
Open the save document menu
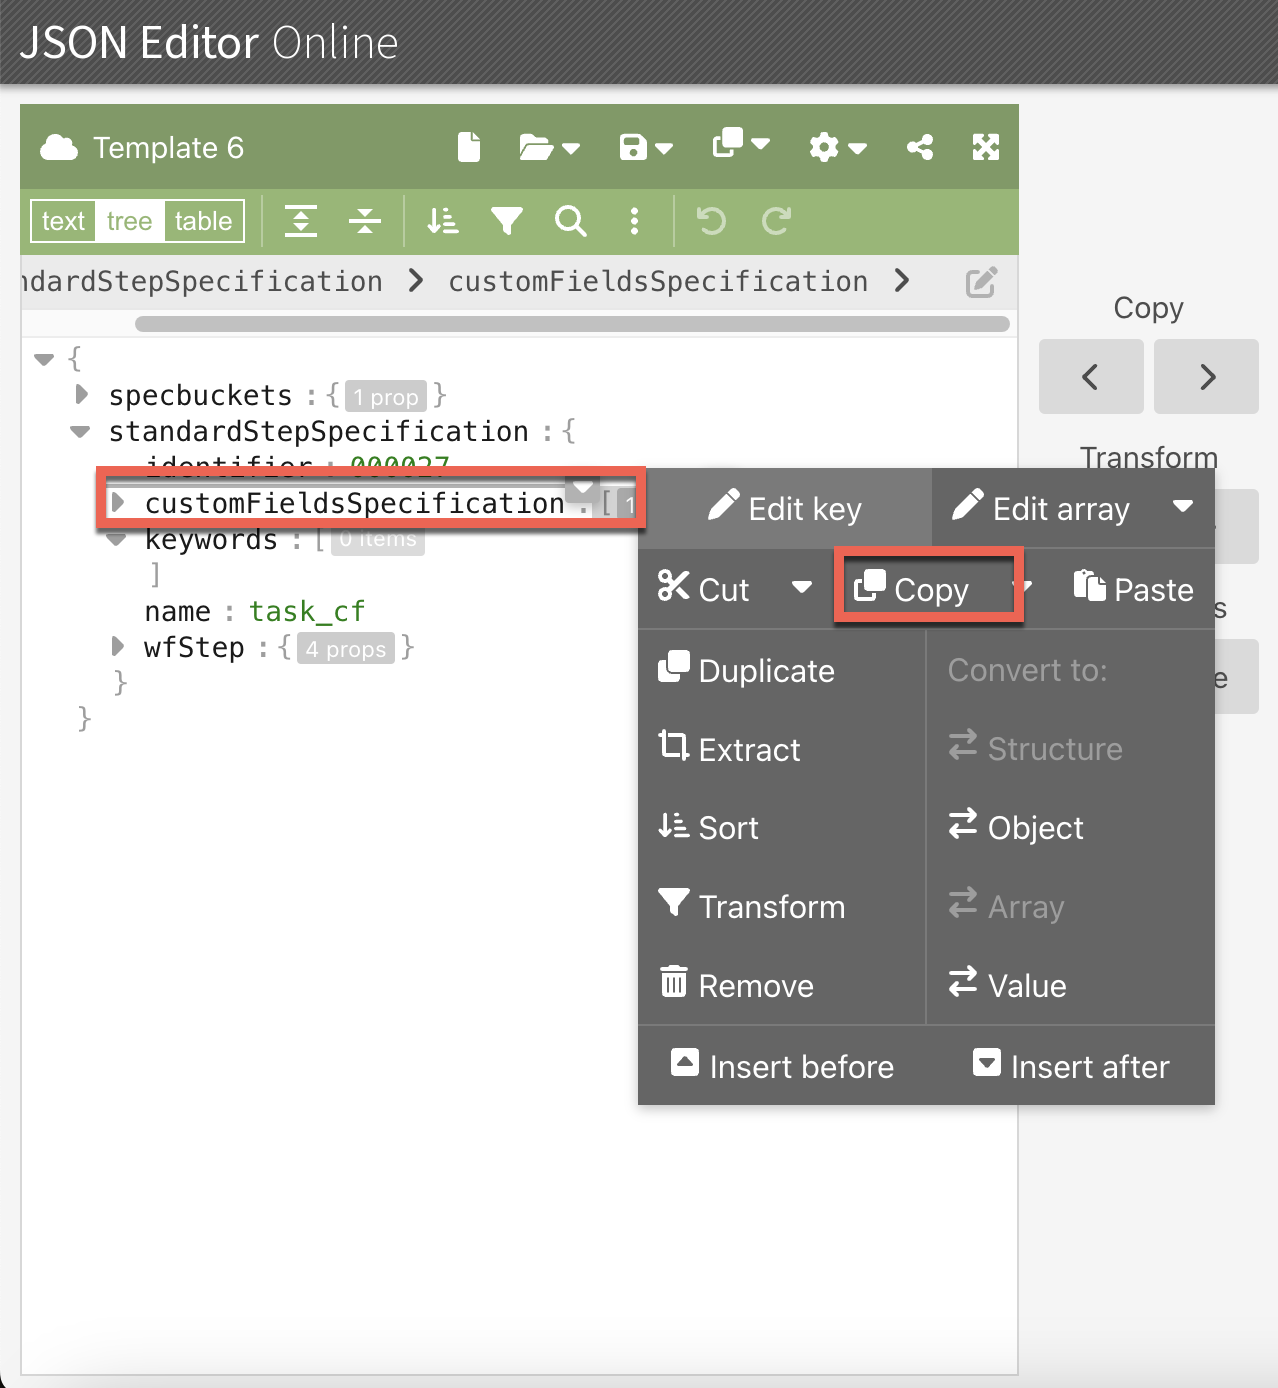click(645, 147)
